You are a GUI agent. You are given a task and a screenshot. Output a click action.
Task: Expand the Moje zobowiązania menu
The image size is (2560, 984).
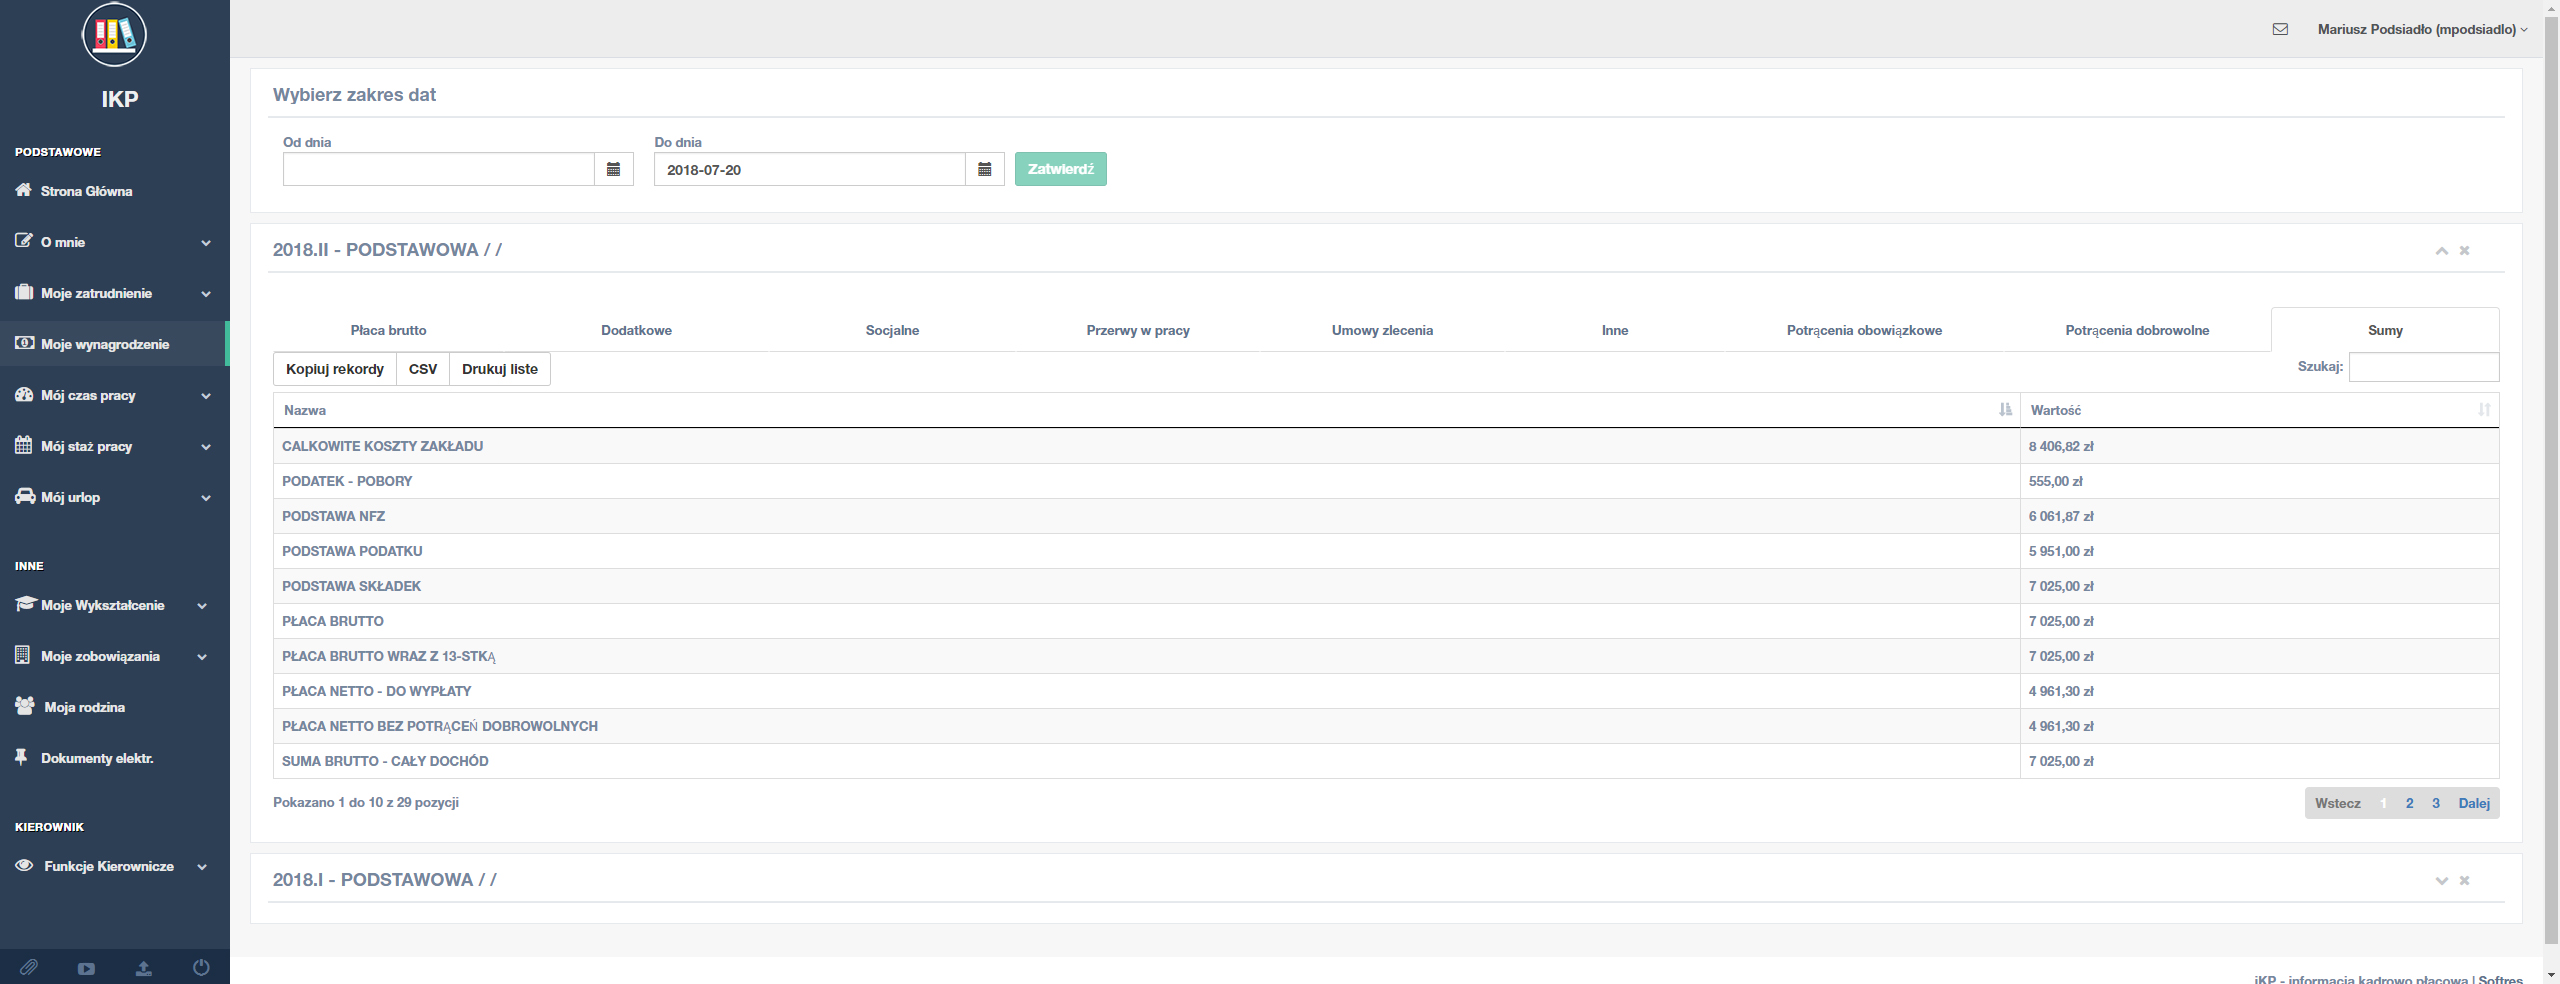[x=115, y=656]
